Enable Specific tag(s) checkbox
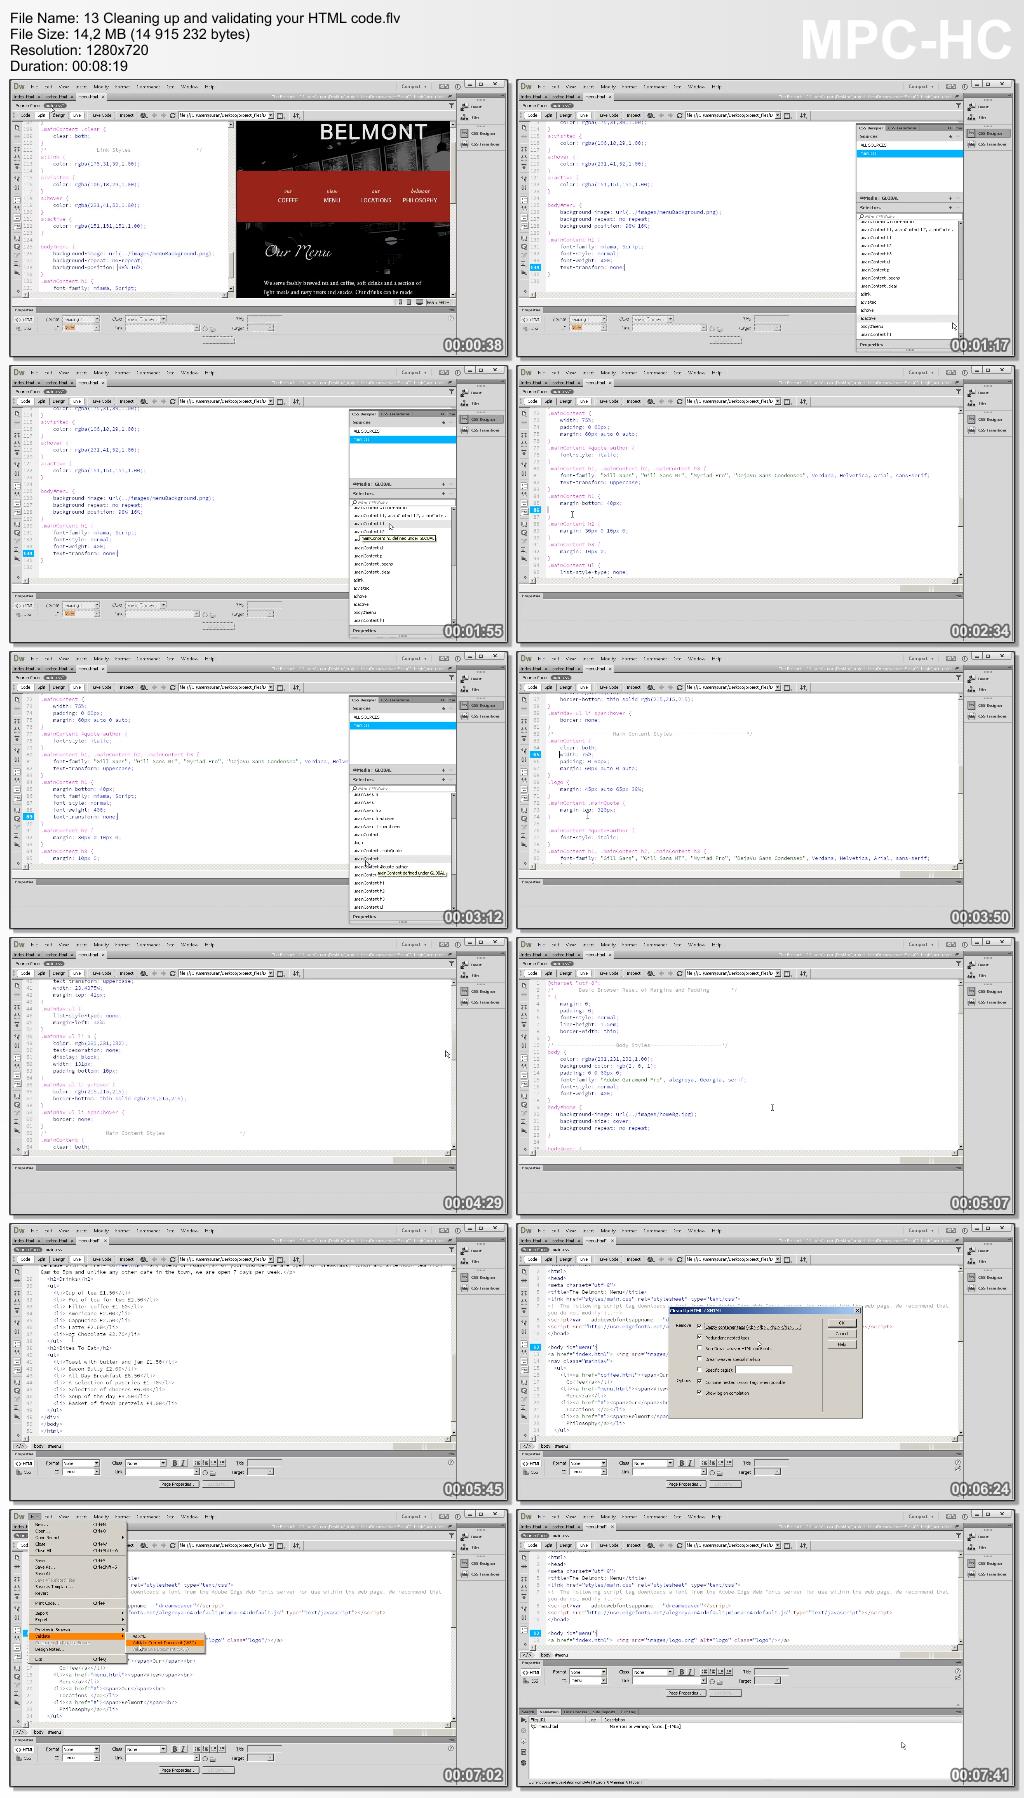This screenshot has height=1798, width=1024. (x=700, y=1369)
